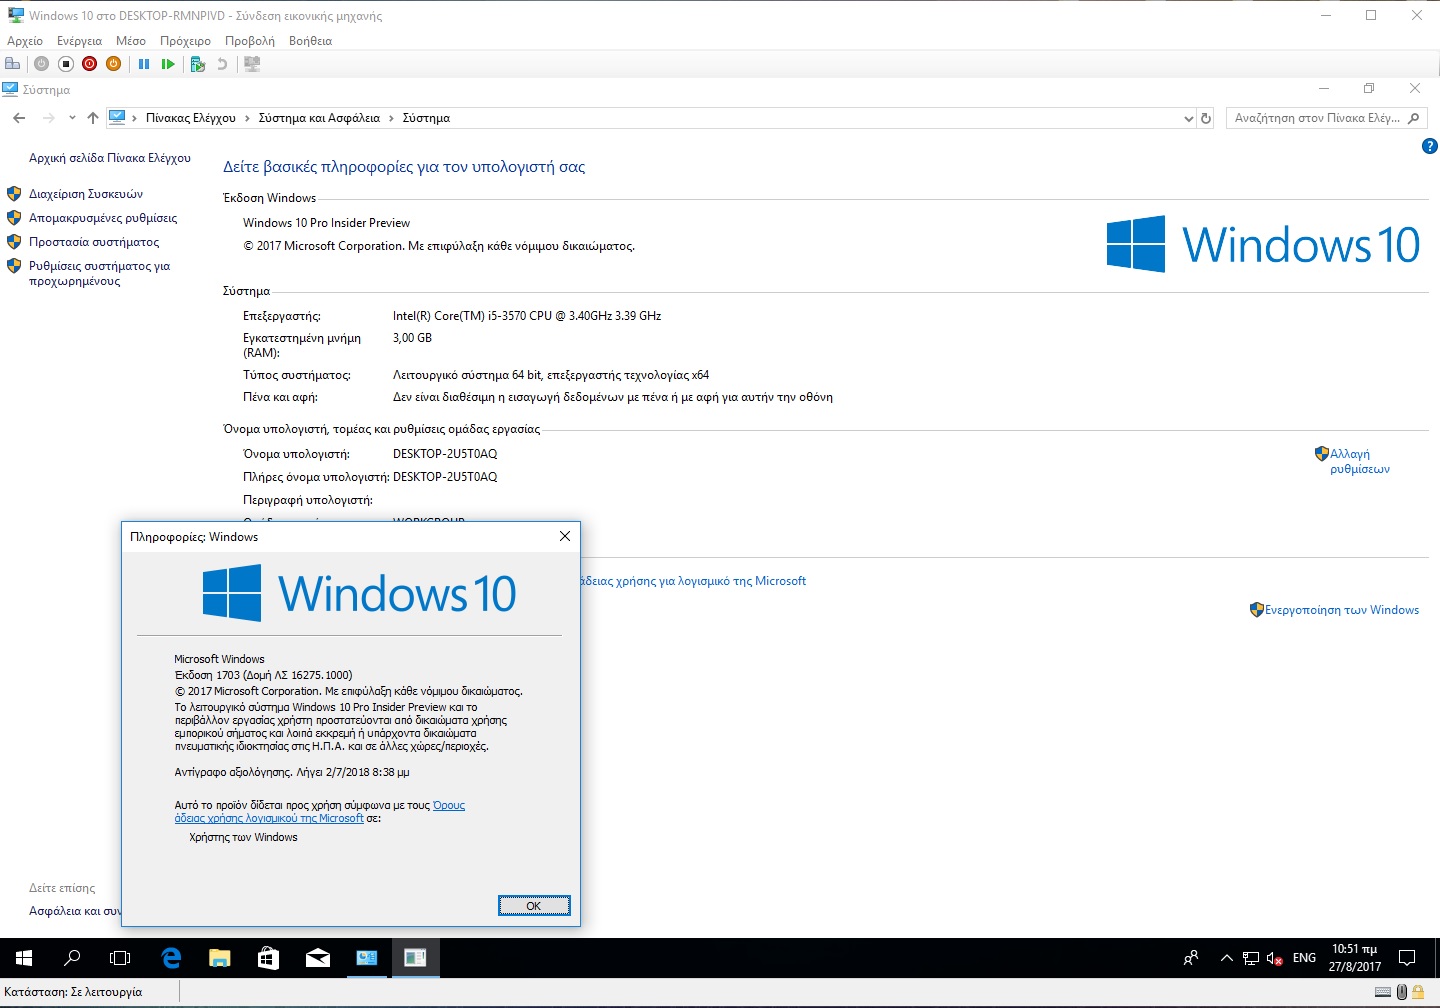Click the Δείτε βασικές πληροφορίες heading text
Screen dimensions: 1440x1008
point(404,167)
